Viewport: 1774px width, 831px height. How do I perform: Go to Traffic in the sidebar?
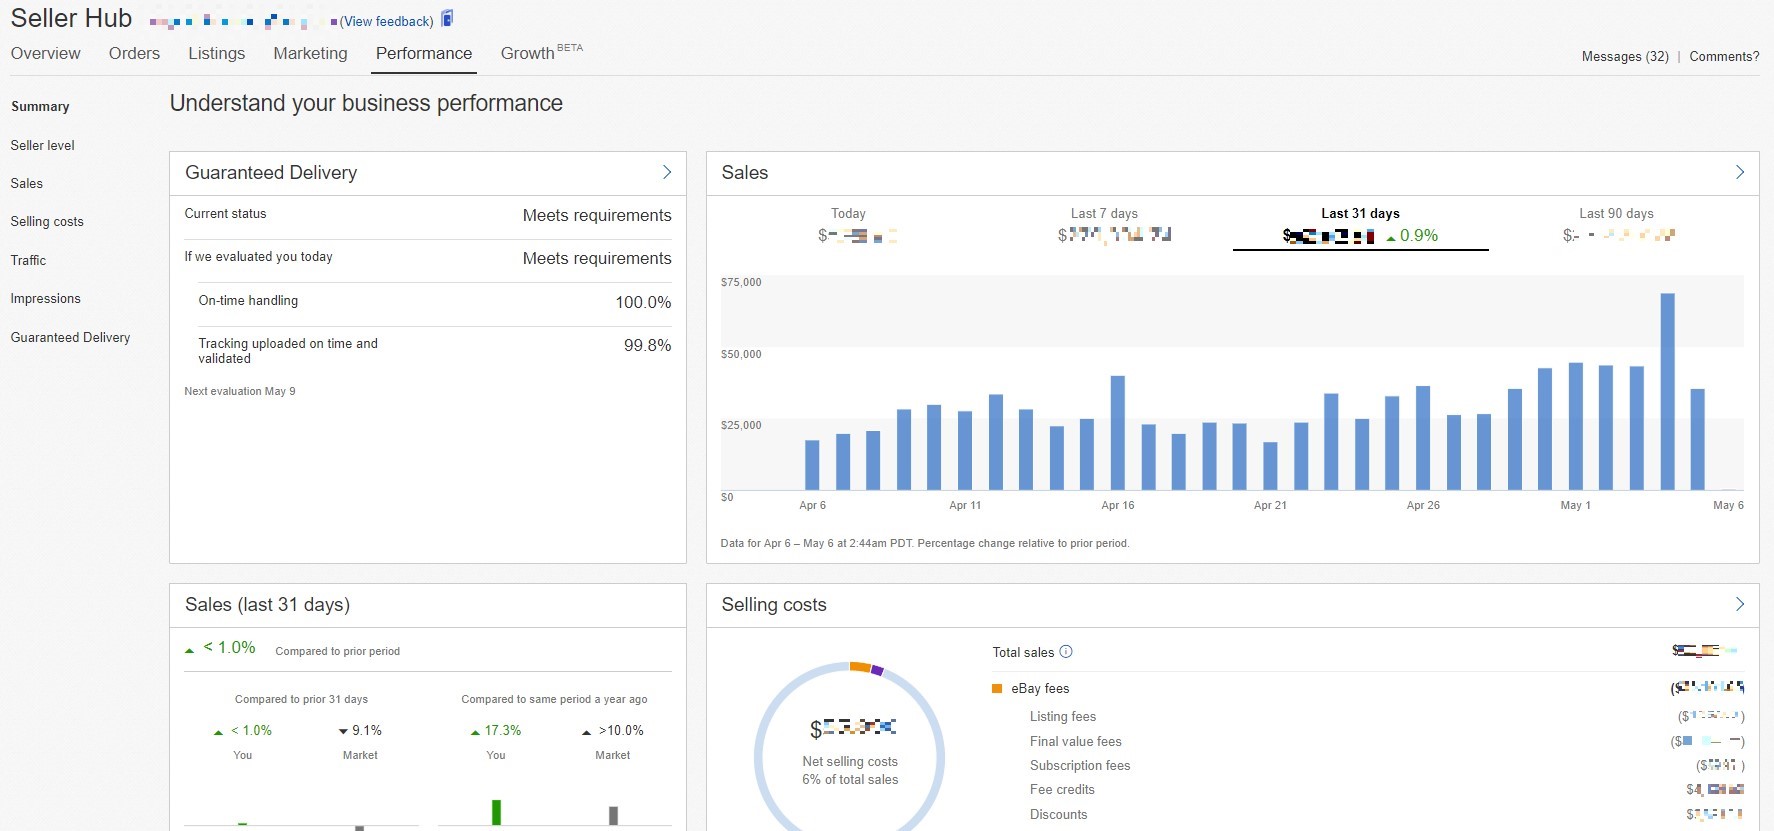(29, 261)
